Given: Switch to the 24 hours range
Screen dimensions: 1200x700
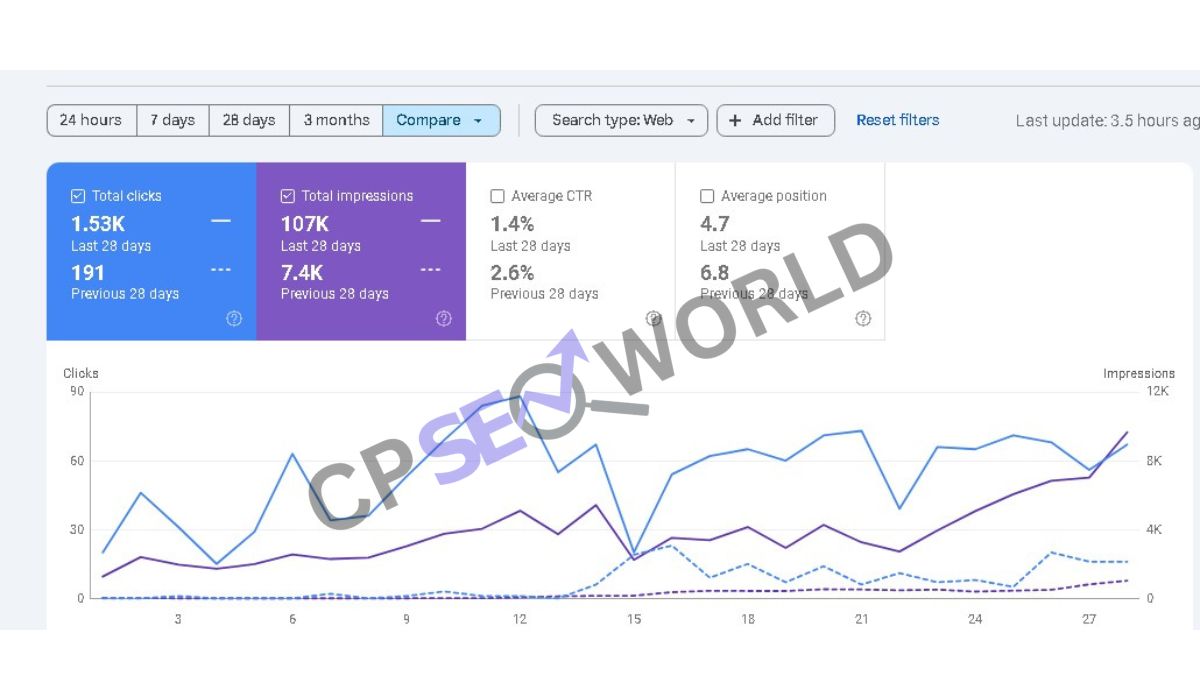Looking at the screenshot, I should click(91, 120).
